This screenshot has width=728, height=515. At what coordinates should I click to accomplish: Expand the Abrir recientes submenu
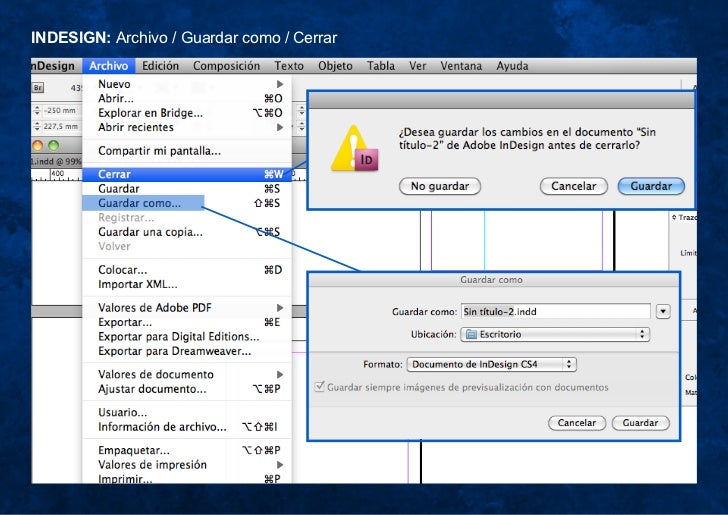click(187, 127)
